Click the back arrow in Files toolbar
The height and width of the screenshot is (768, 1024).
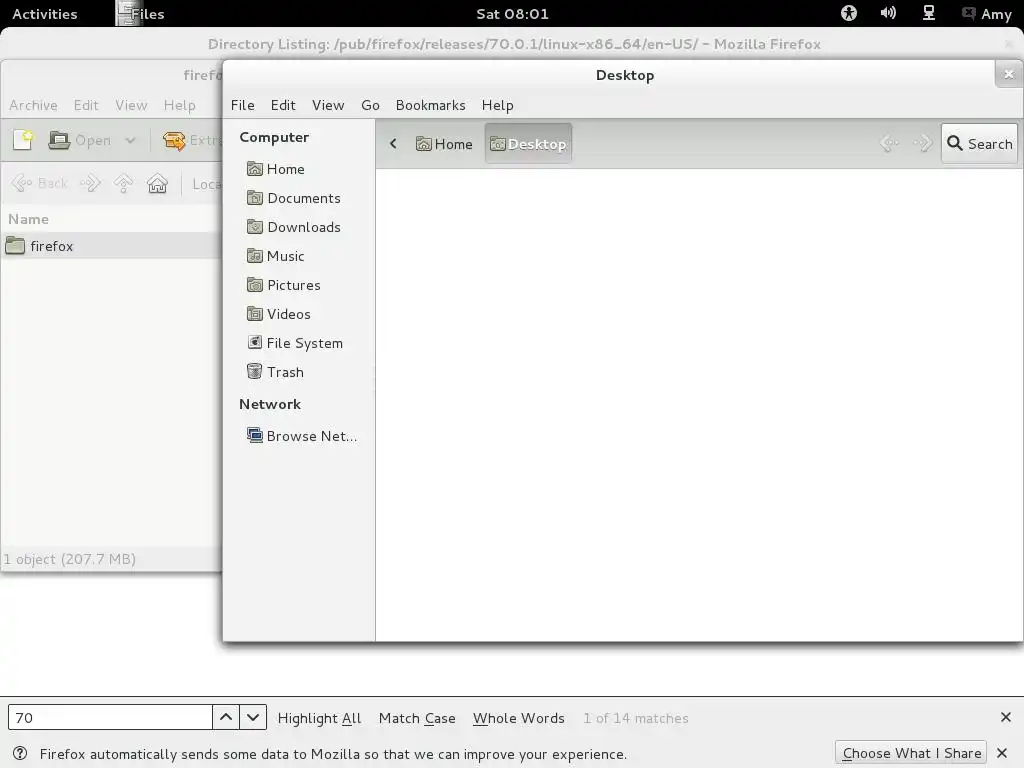point(889,144)
